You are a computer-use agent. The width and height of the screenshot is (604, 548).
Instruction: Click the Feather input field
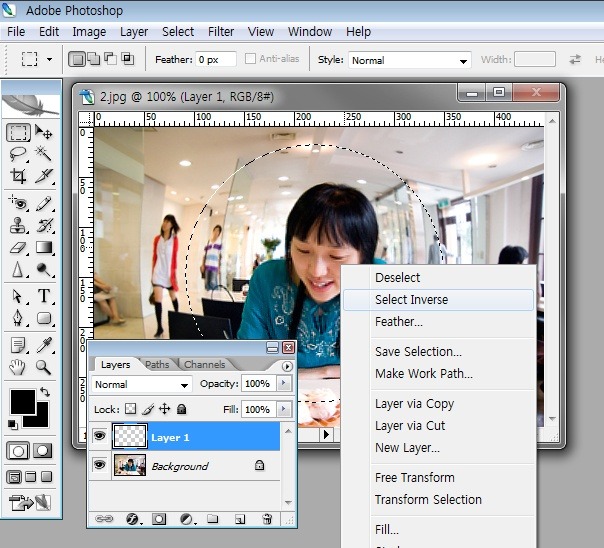point(215,60)
